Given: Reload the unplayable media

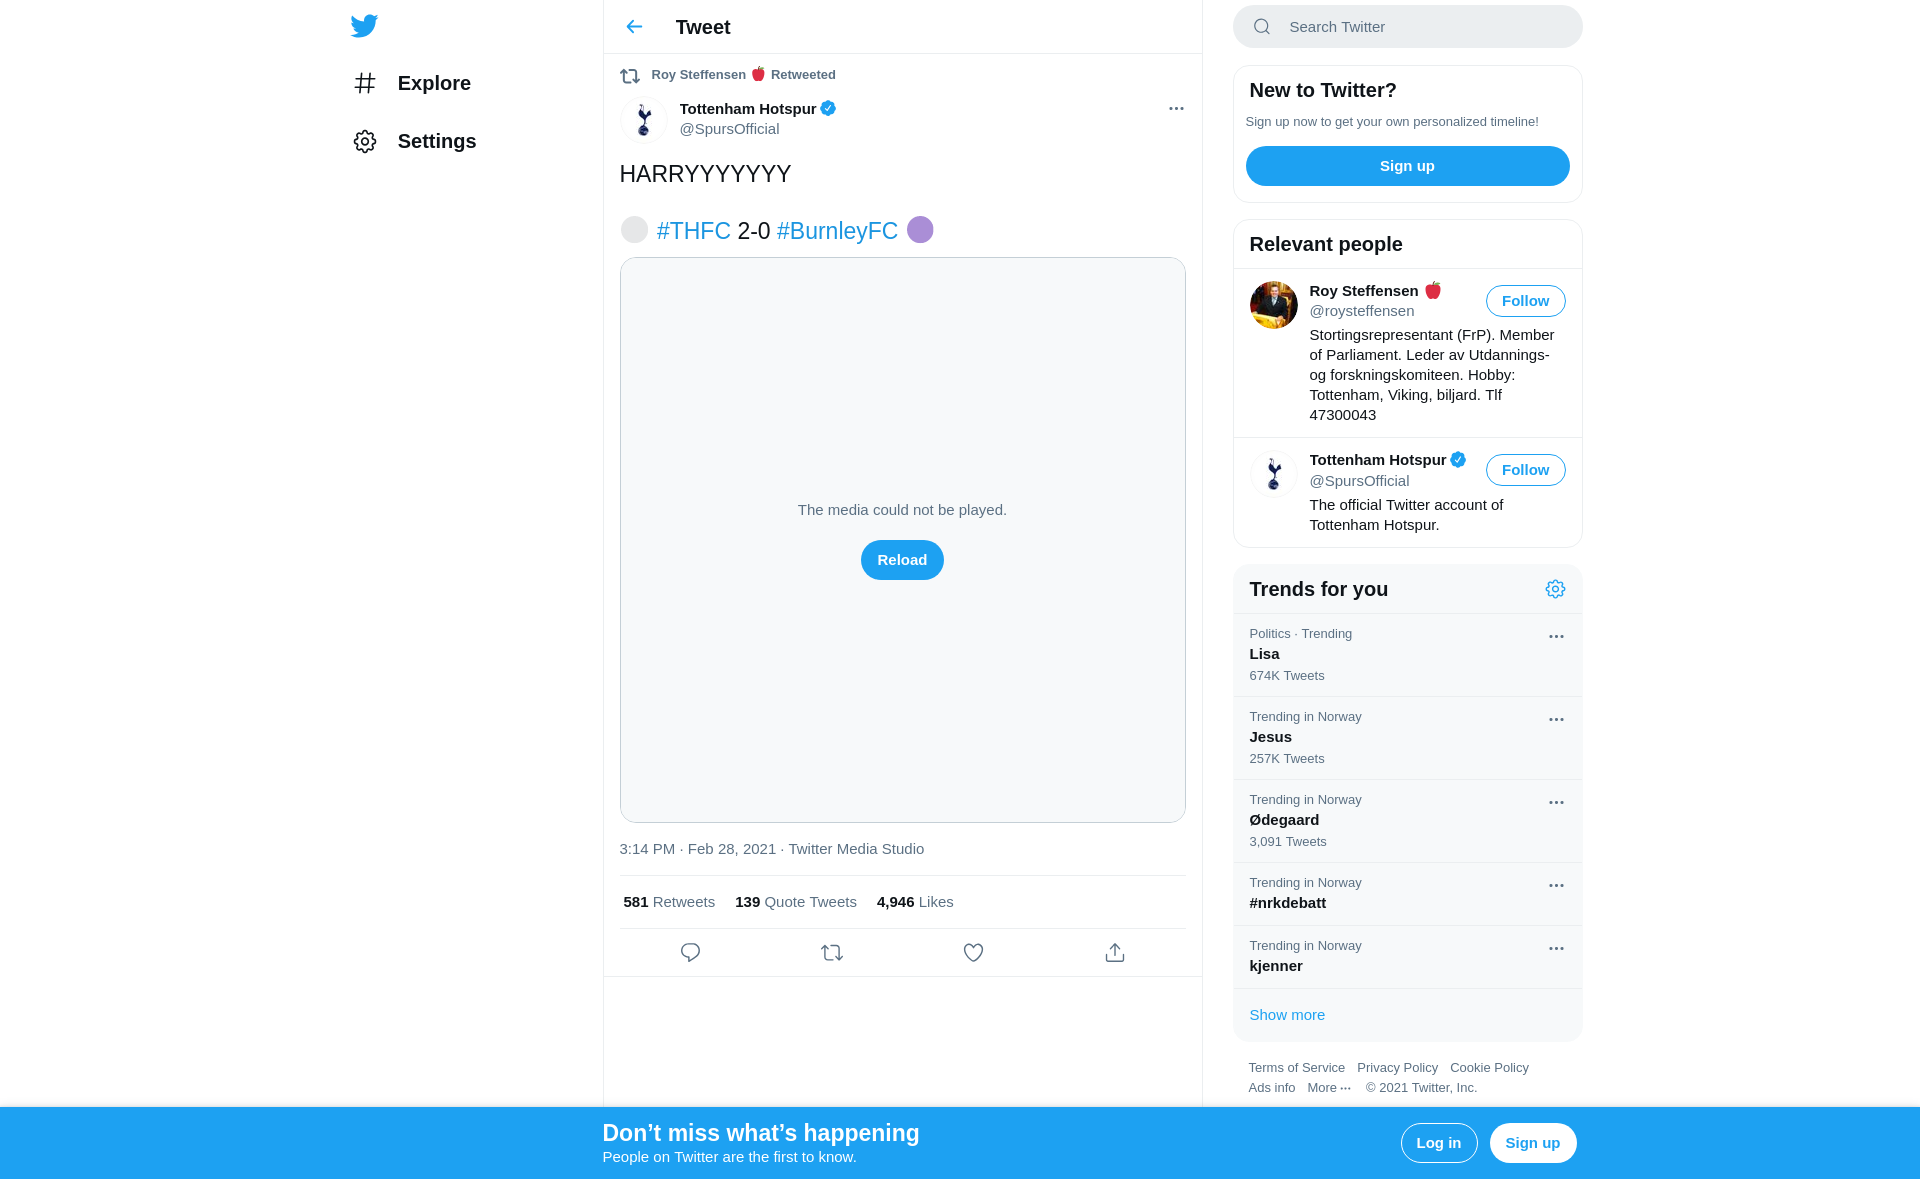Looking at the screenshot, I should 902,560.
